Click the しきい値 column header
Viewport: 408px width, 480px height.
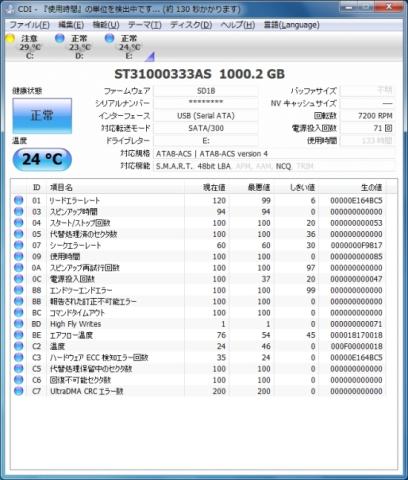(x=296, y=187)
